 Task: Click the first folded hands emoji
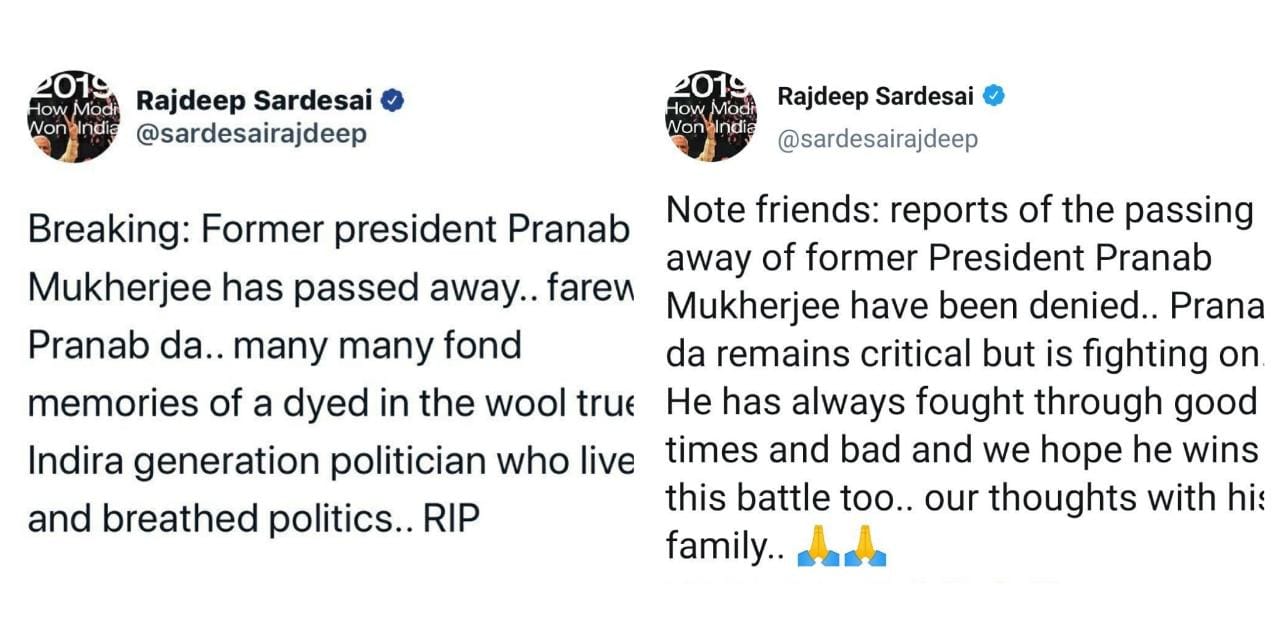[817, 547]
